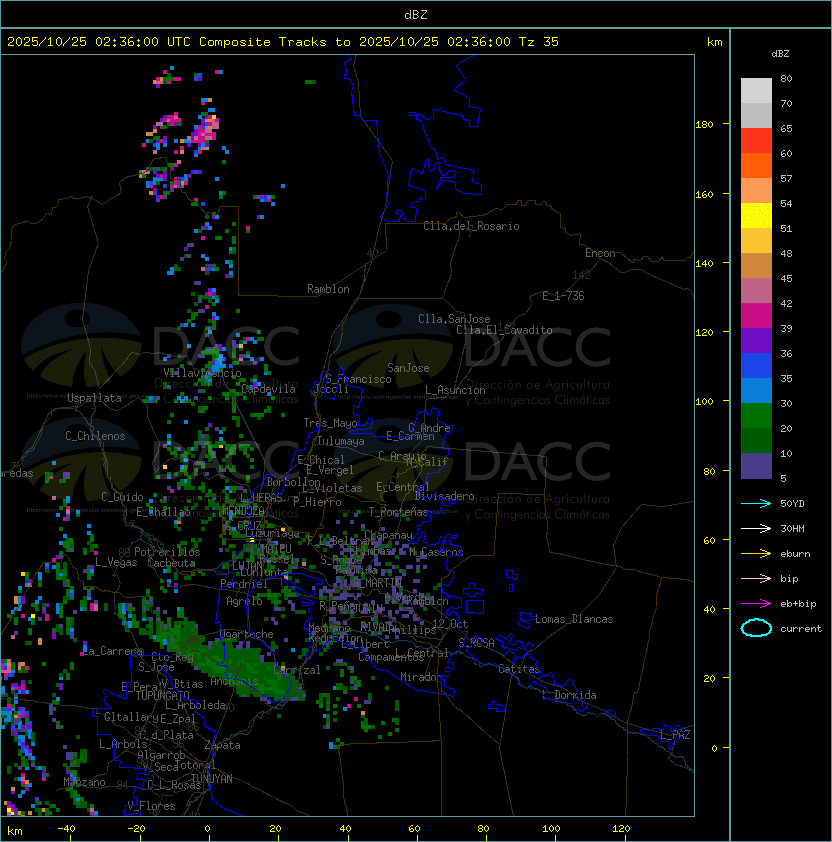Choose the slate purple 10 dBZ band

[756, 466]
